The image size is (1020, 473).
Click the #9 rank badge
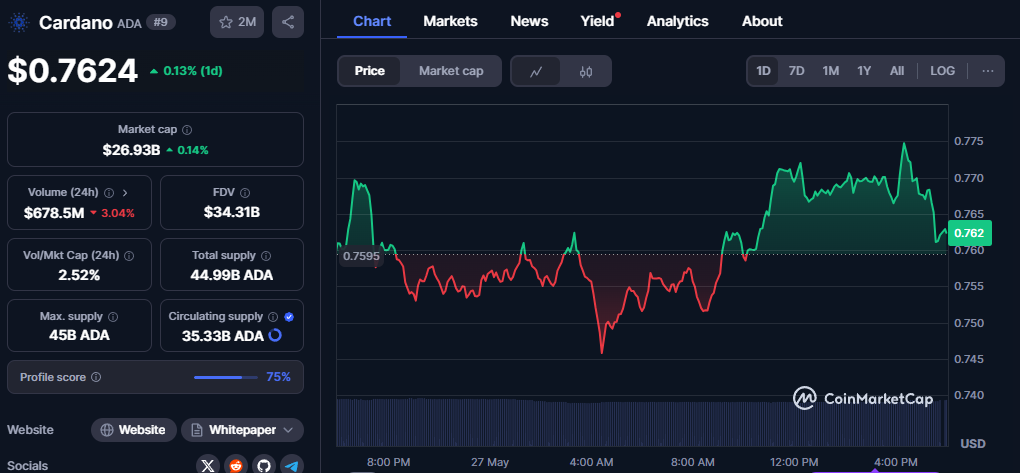coord(160,22)
